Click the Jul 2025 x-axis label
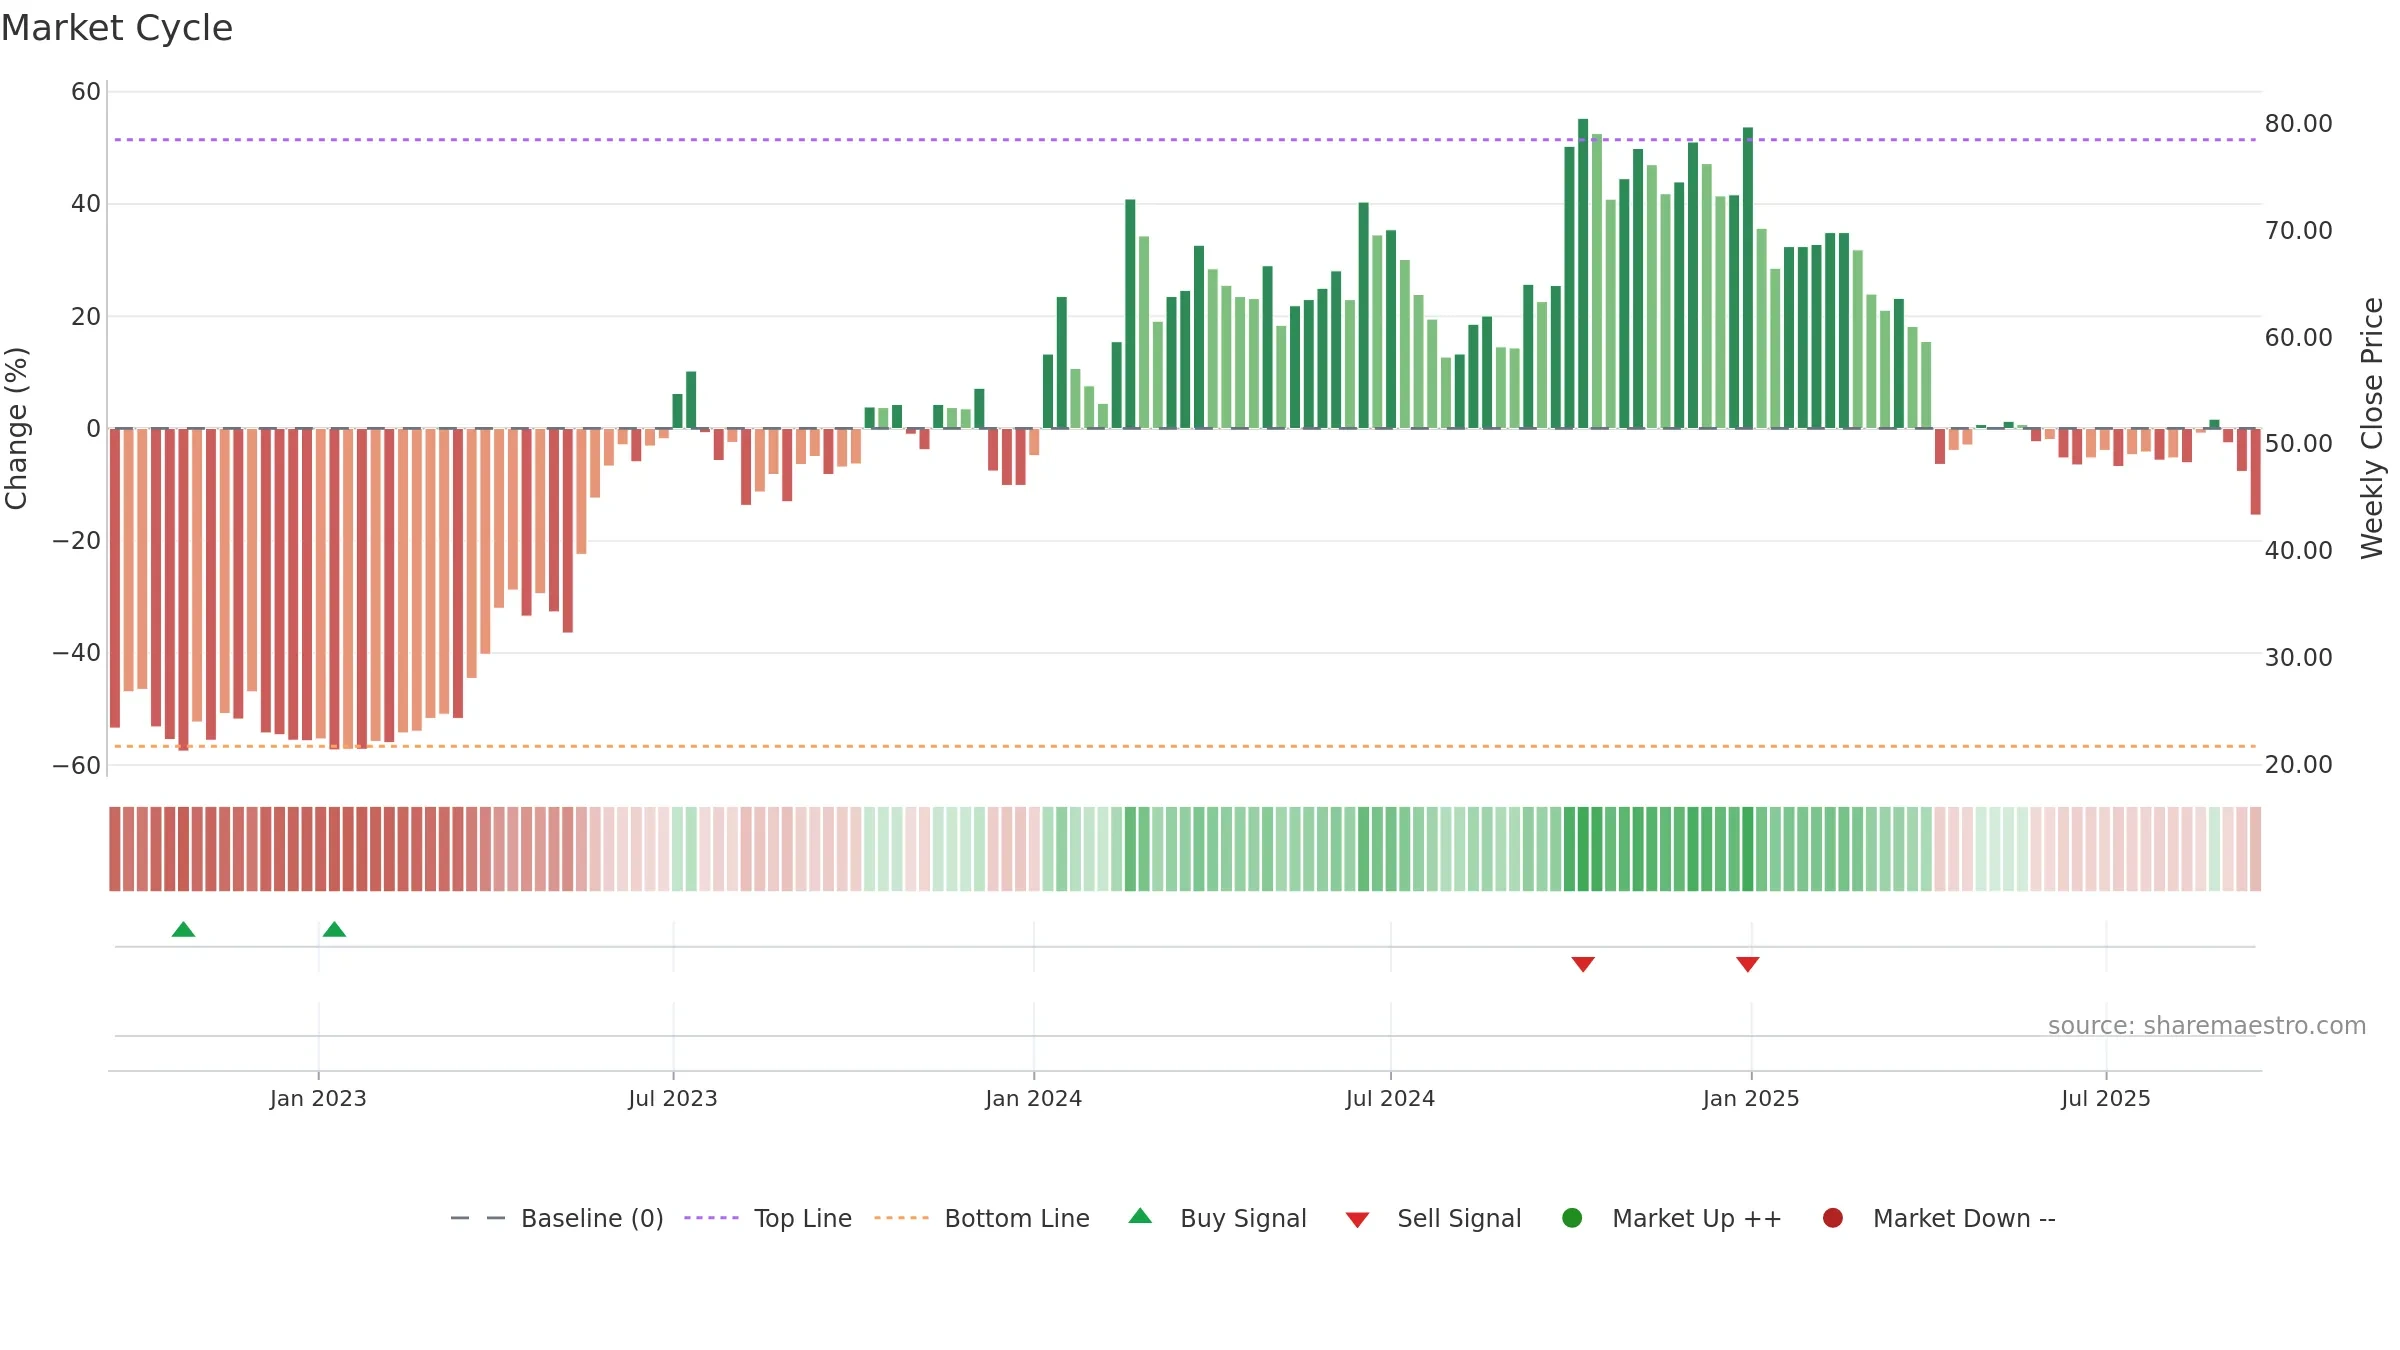This screenshot has width=2400, height=1350. coord(2106,1098)
